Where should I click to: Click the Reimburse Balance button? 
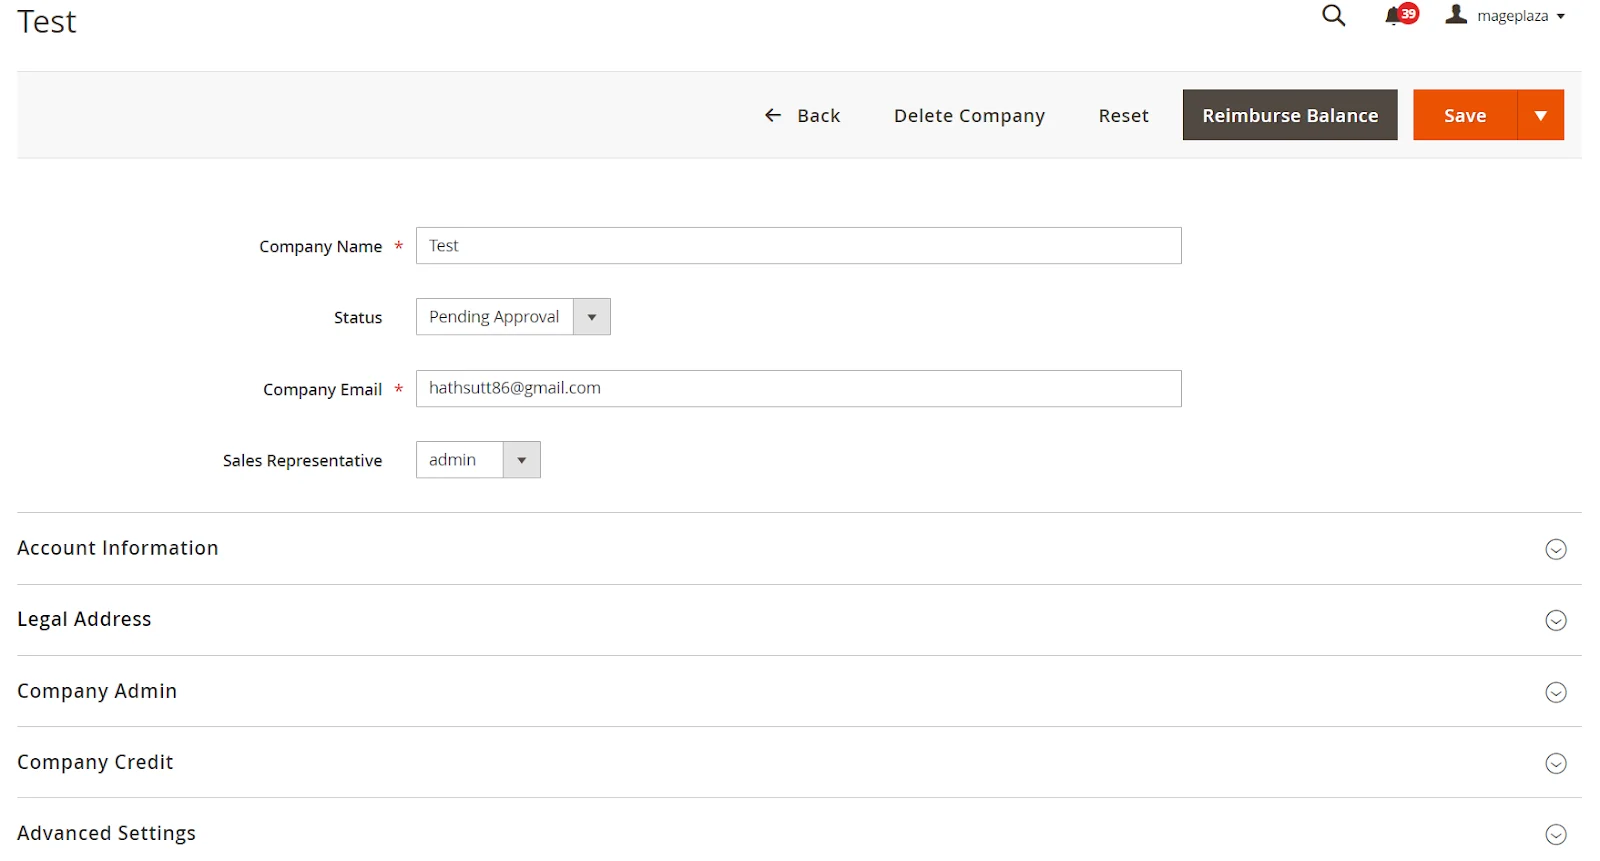(1289, 116)
